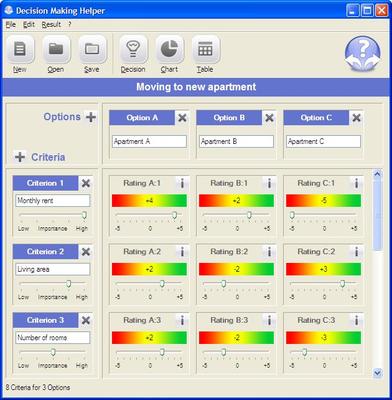
Task: Click the Rating B:1 slider handle
Action: tap(249, 215)
